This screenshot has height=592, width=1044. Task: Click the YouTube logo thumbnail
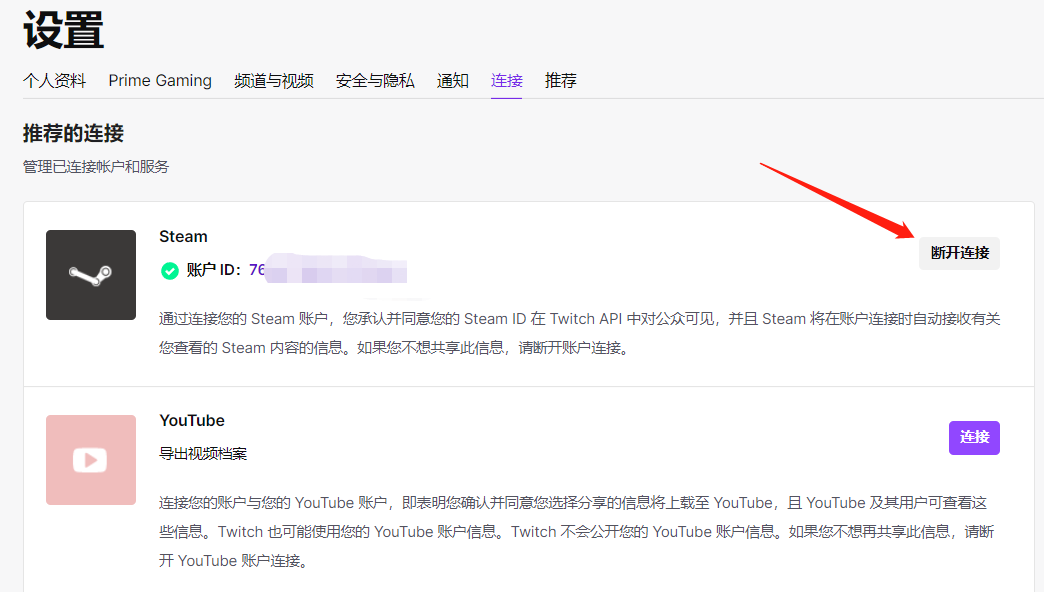click(90, 460)
